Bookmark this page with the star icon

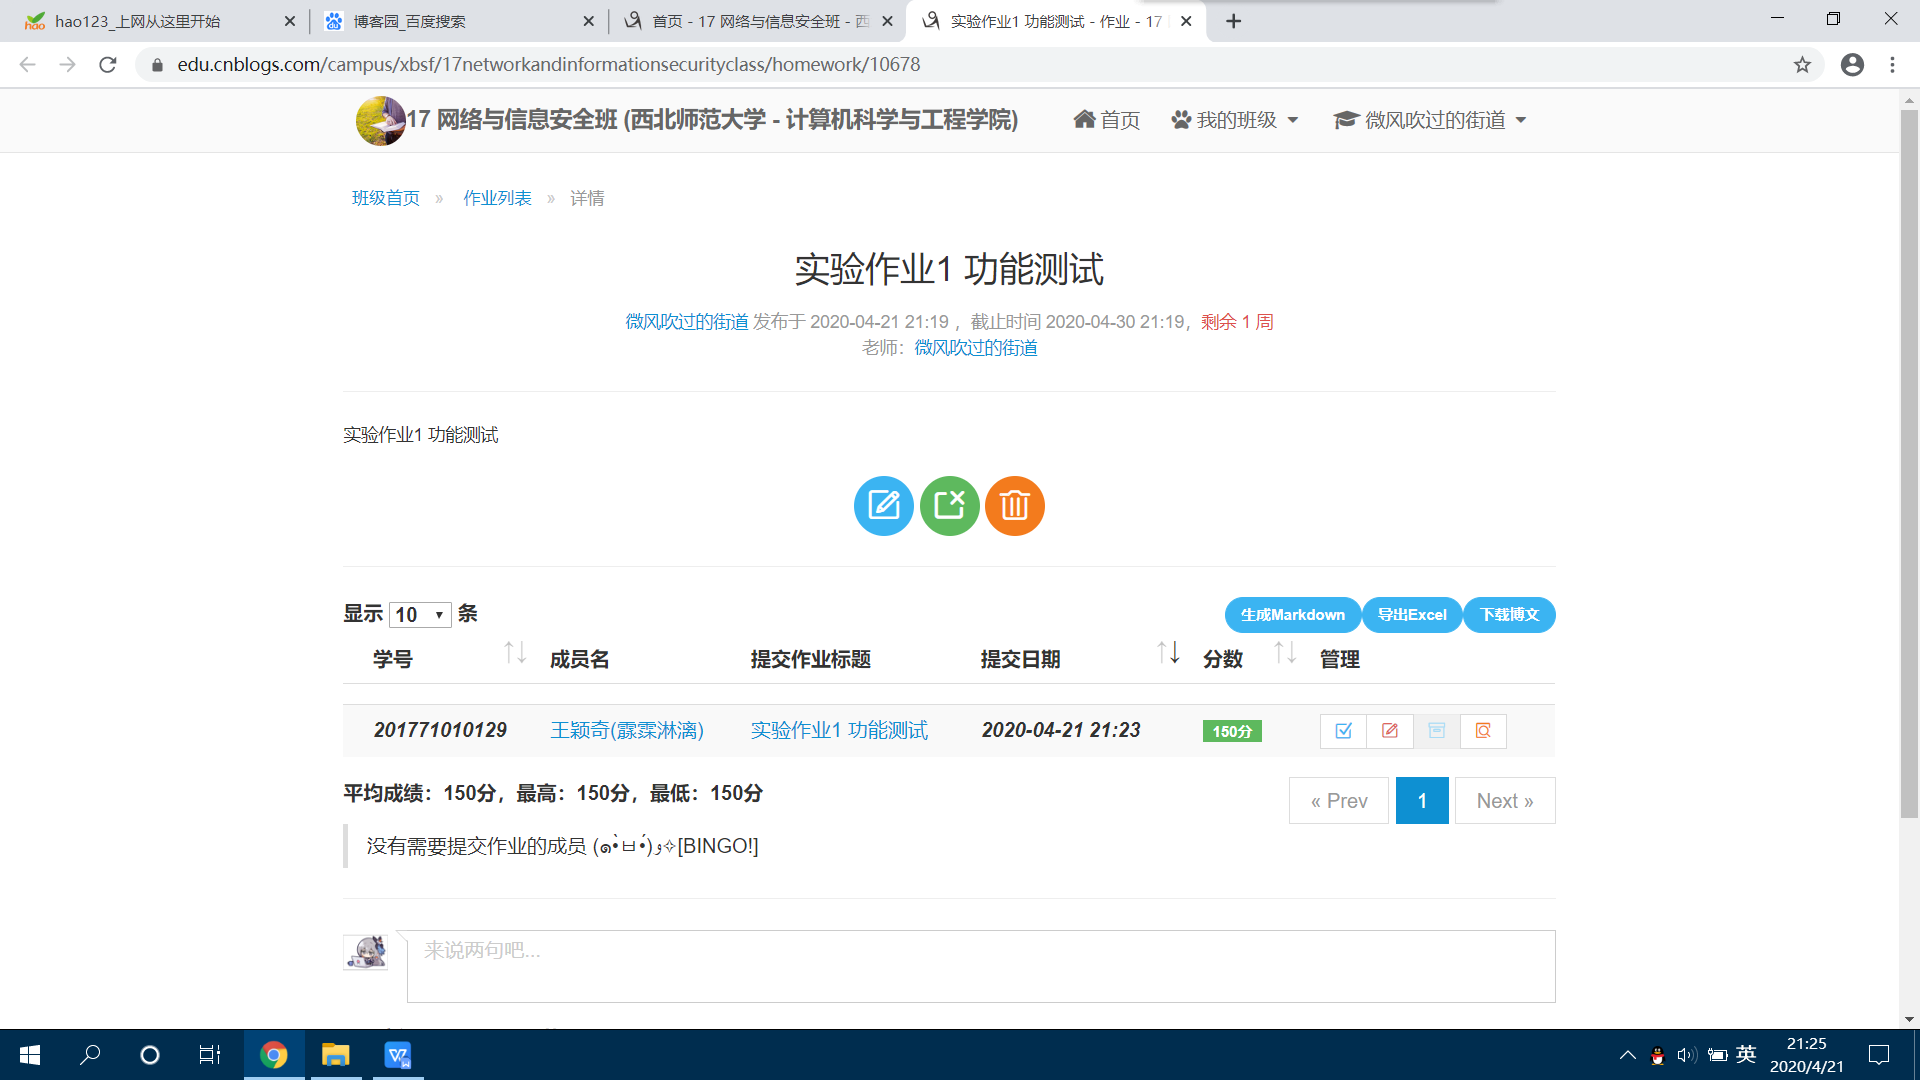click(x=1802, y=65)
